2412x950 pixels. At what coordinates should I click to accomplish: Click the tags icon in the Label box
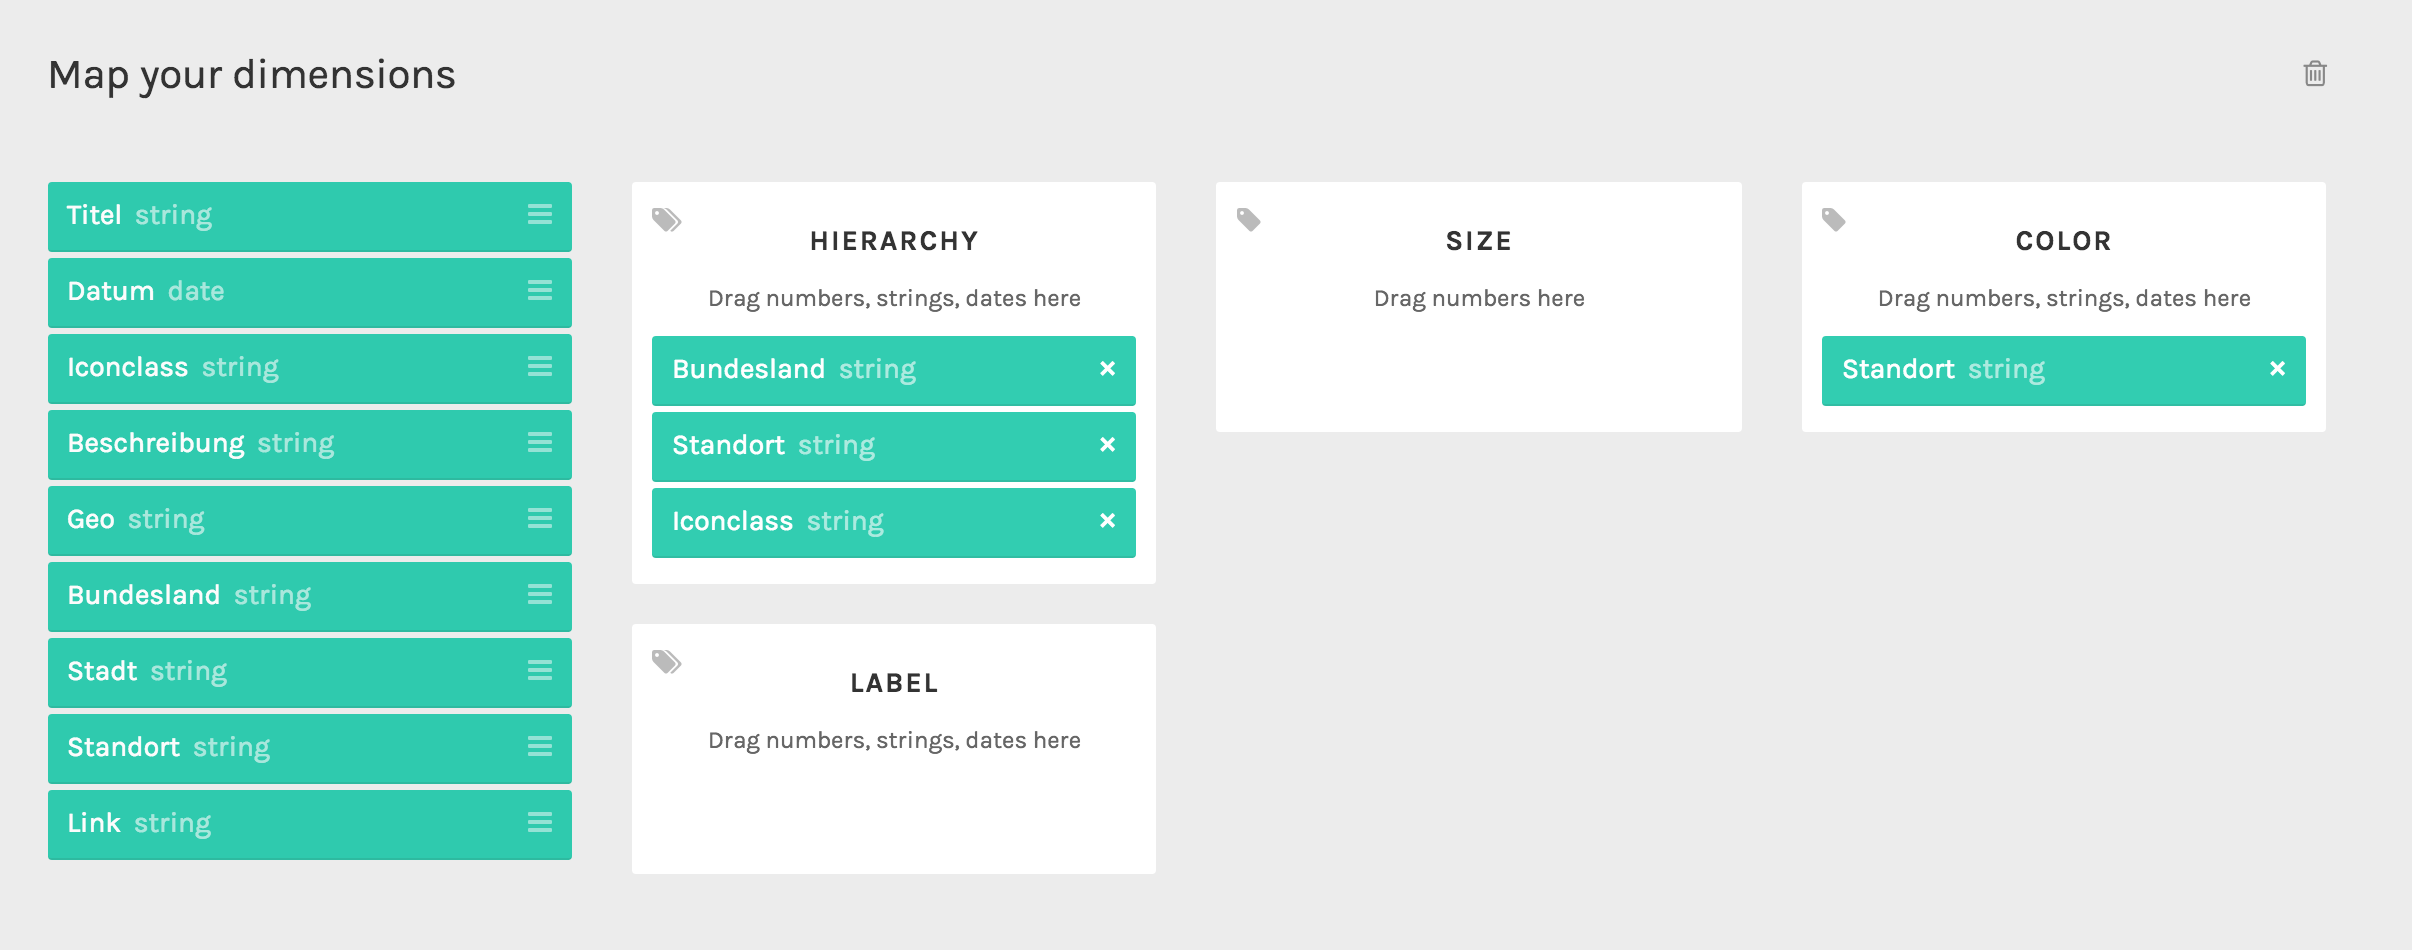point(667,661)
